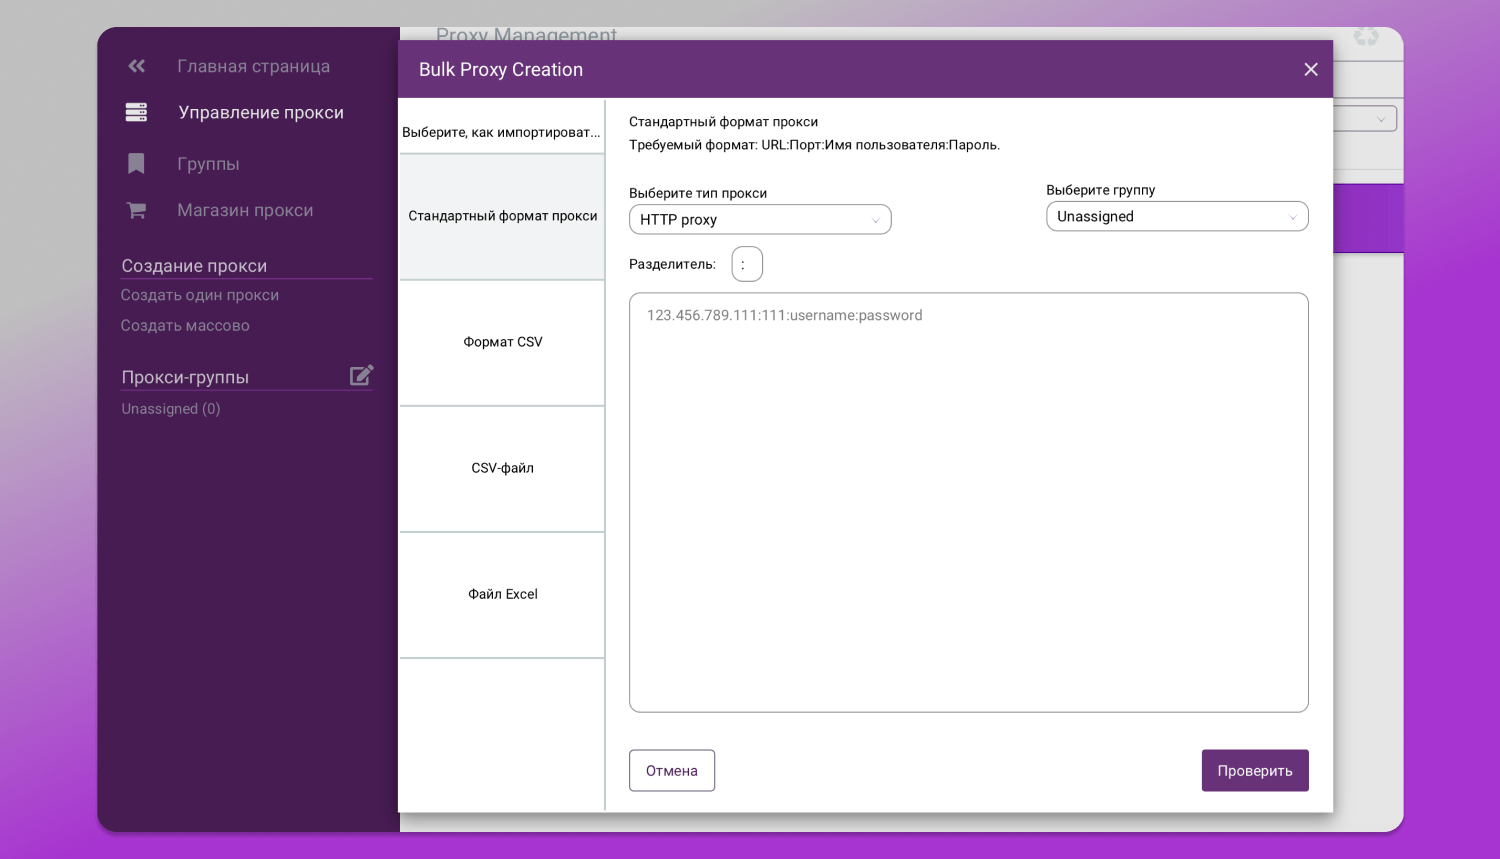Click Создать один прокси link
This screenshot has height=859, width=1500.
tap(200, 295)
